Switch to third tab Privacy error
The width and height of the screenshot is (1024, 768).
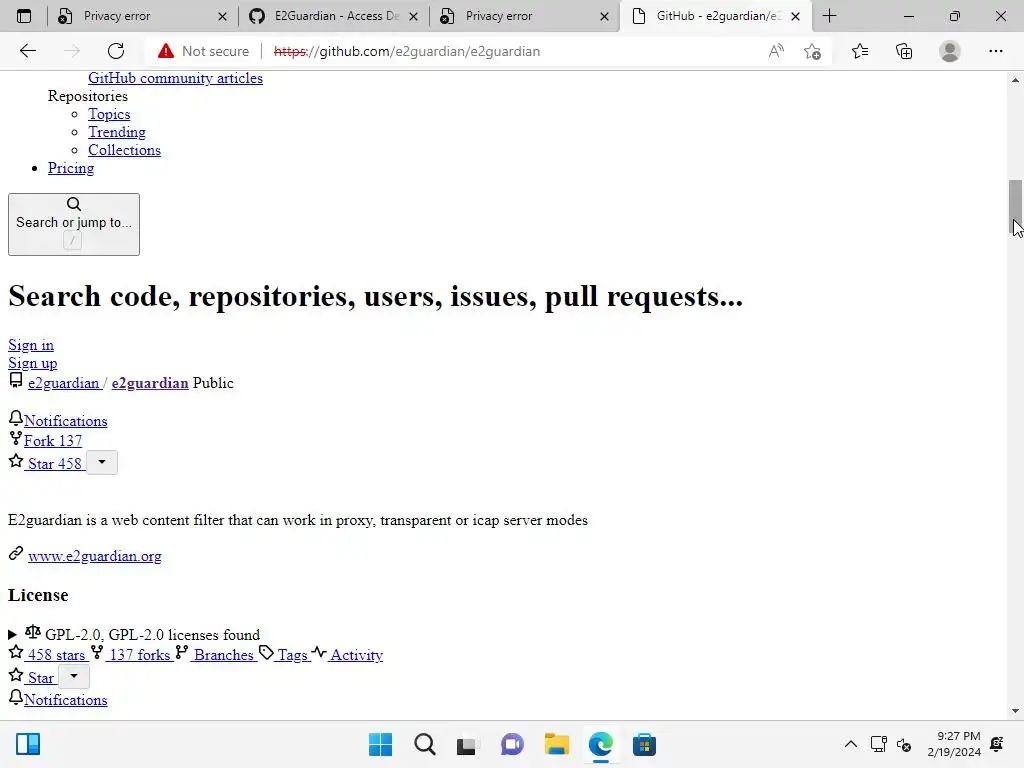[x=524, y=16]
